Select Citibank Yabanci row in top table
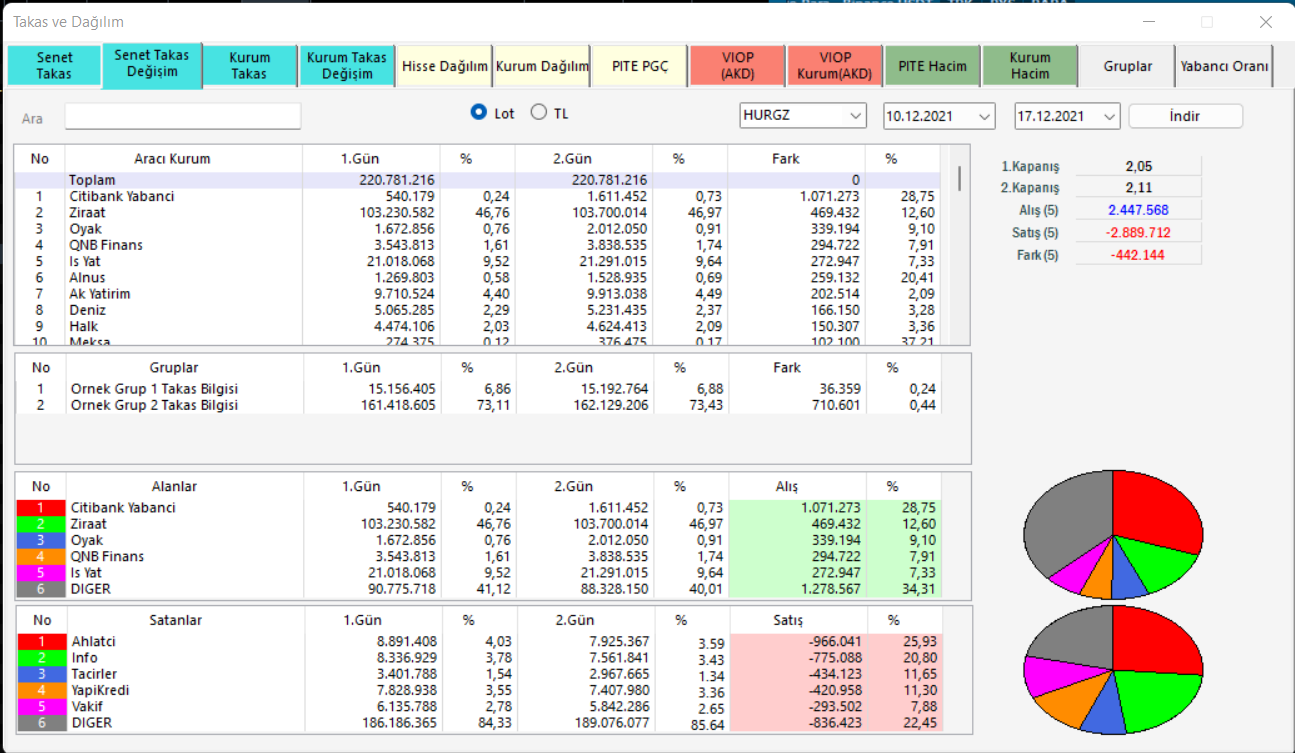Image resolution: width=1295 pixels, height=753 pixels. [478, 196]
